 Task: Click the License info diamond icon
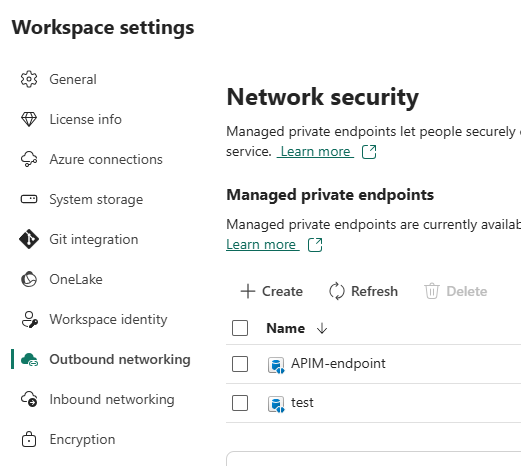pos(29,119)
